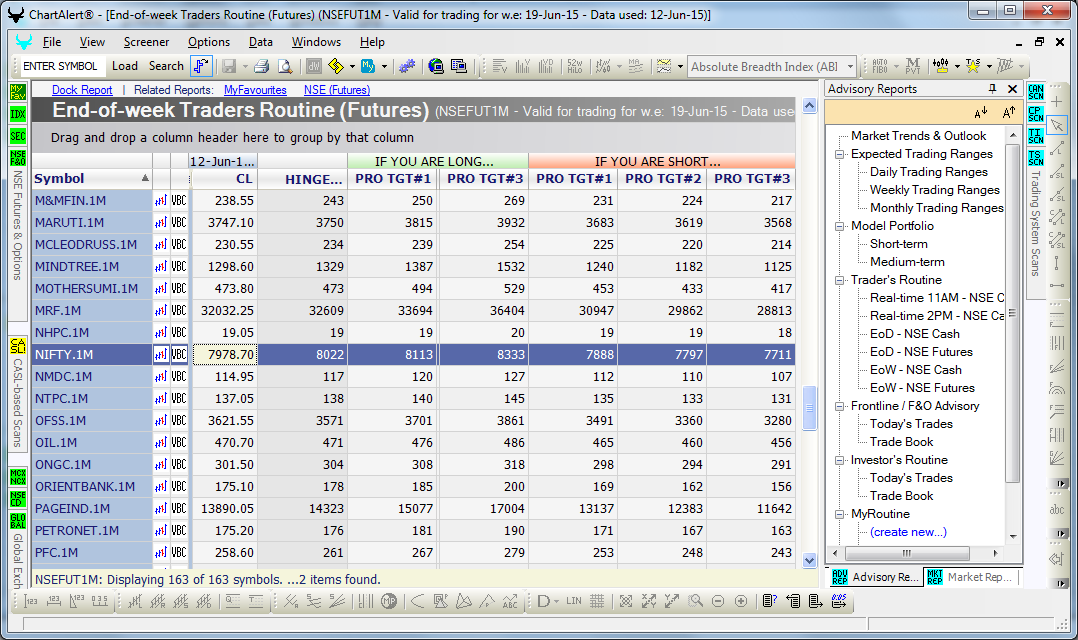Open the Screener menu
Viewport: 1078px width, 640px height.
pos(146,42)
